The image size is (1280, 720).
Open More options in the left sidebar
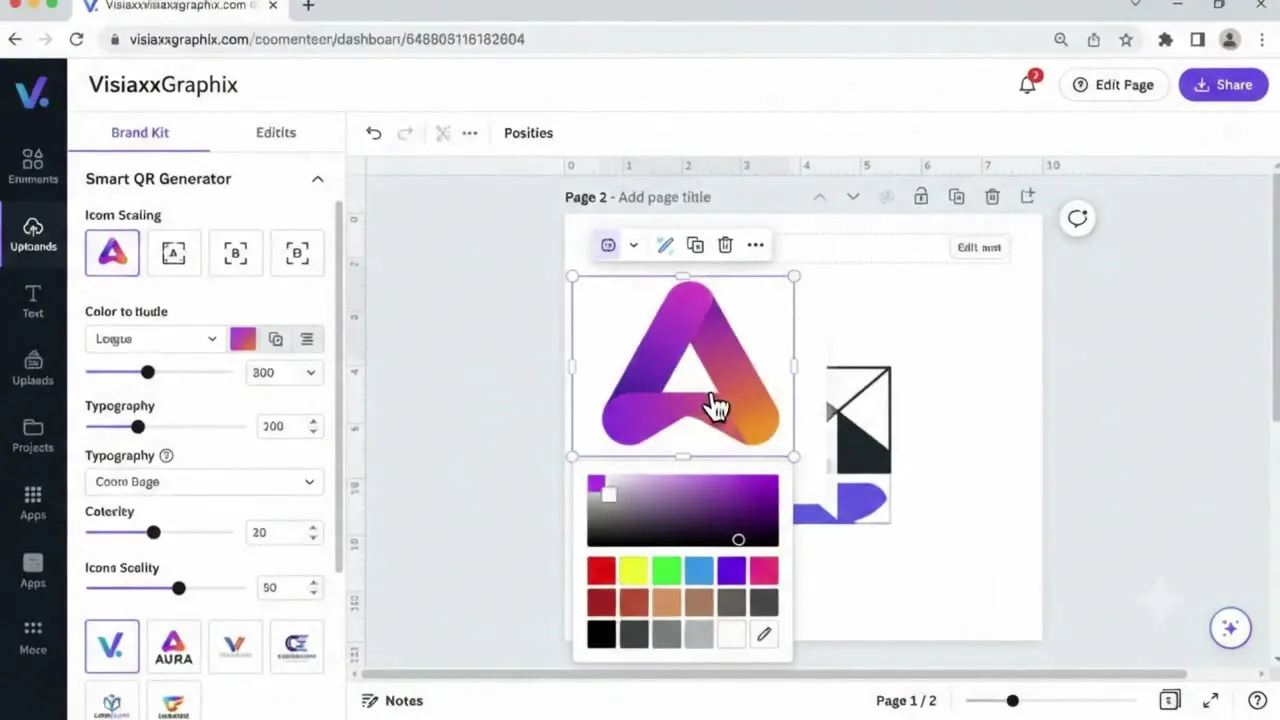point(33,637)
